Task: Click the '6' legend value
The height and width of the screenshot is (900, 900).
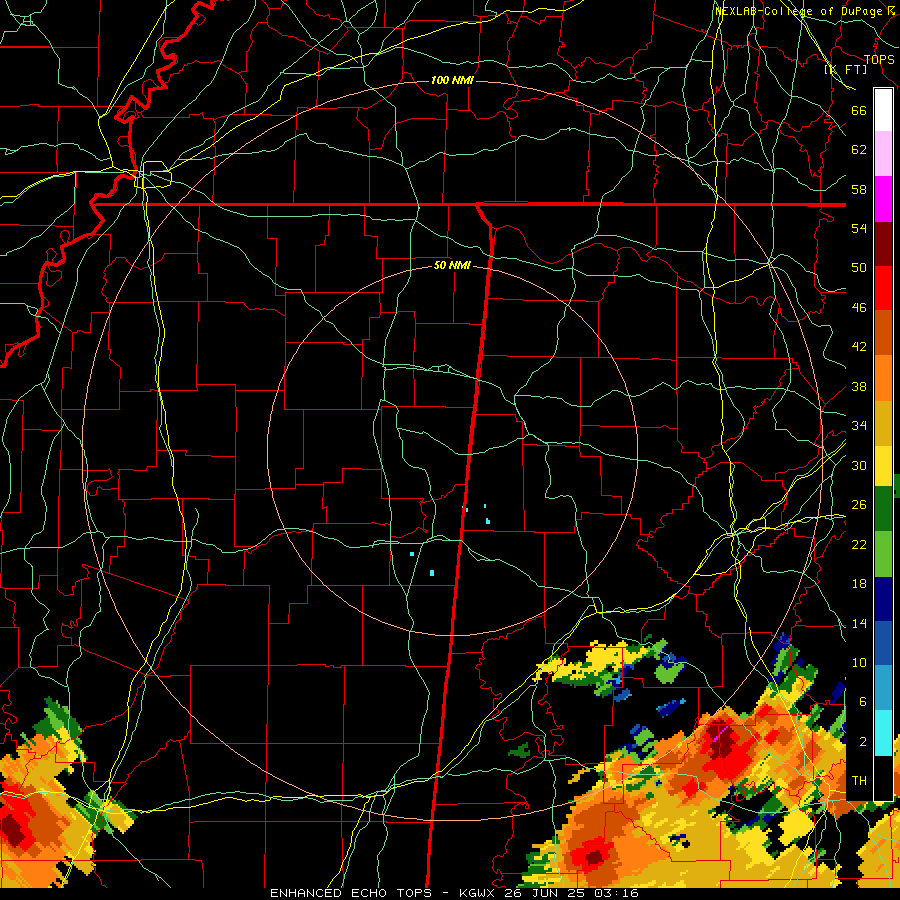Action: pos(862,702)
